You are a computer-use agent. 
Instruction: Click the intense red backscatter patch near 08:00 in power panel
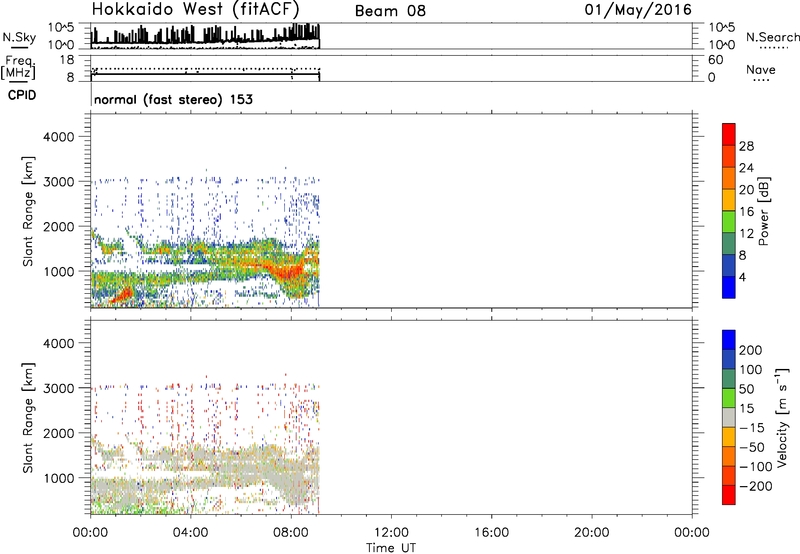point(288,272)
